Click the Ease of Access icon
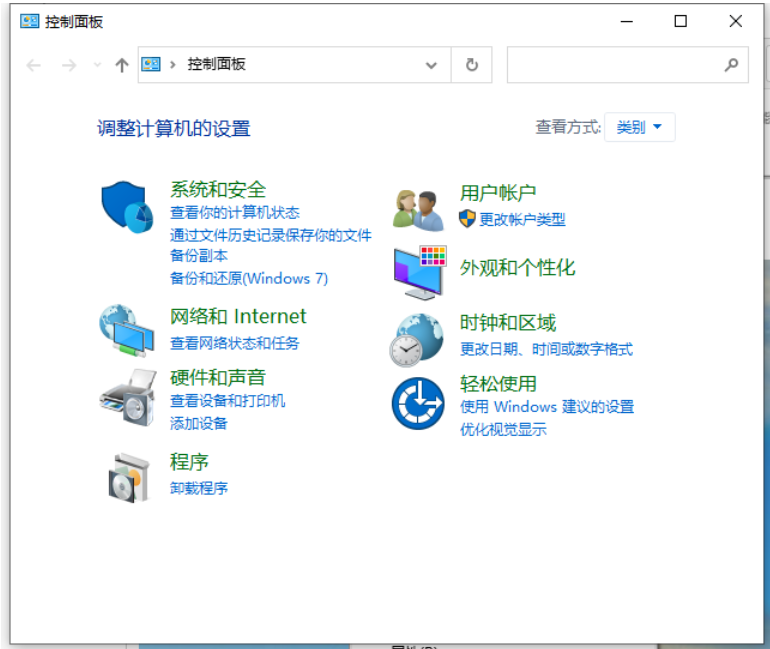The width and height of the screenshot is (770, 649). tap(417, 403)
